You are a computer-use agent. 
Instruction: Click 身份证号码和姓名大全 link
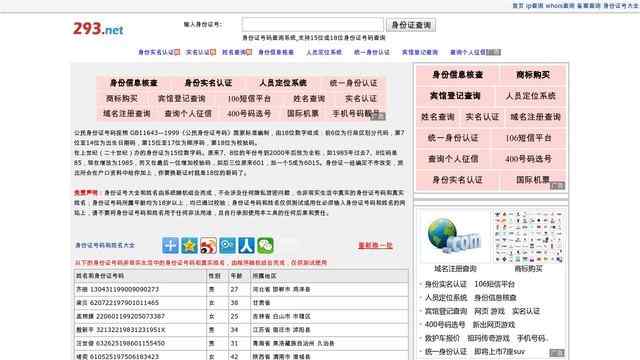coord(104,245)
